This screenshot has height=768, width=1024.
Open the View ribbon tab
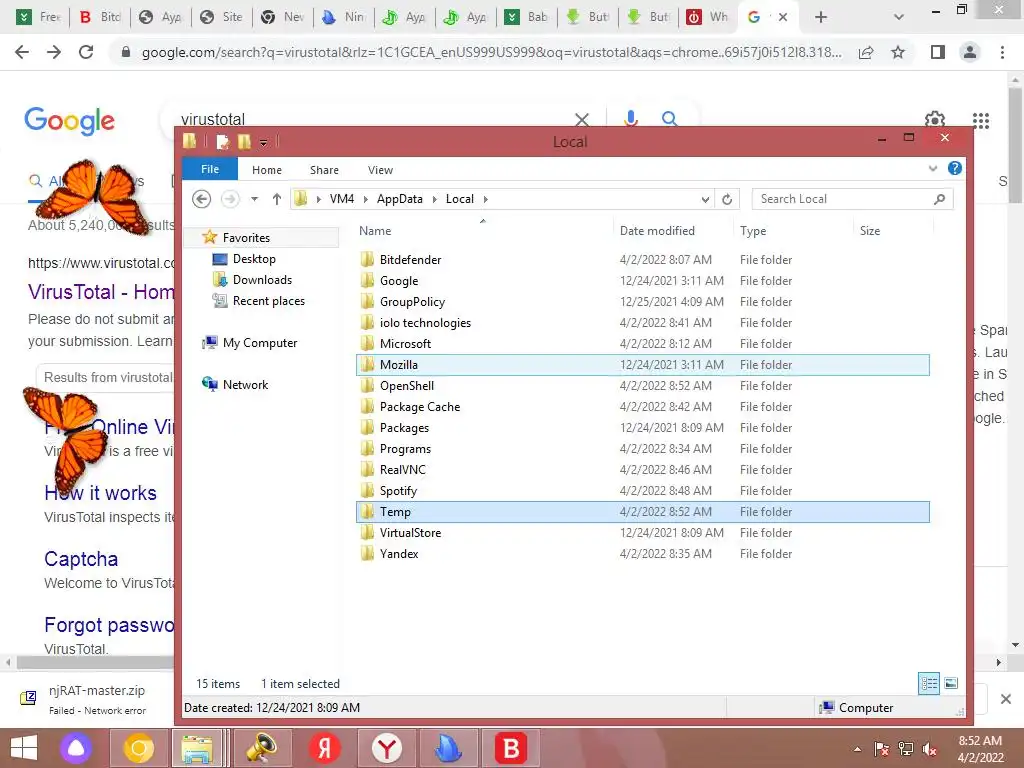(x=380, y=170)
